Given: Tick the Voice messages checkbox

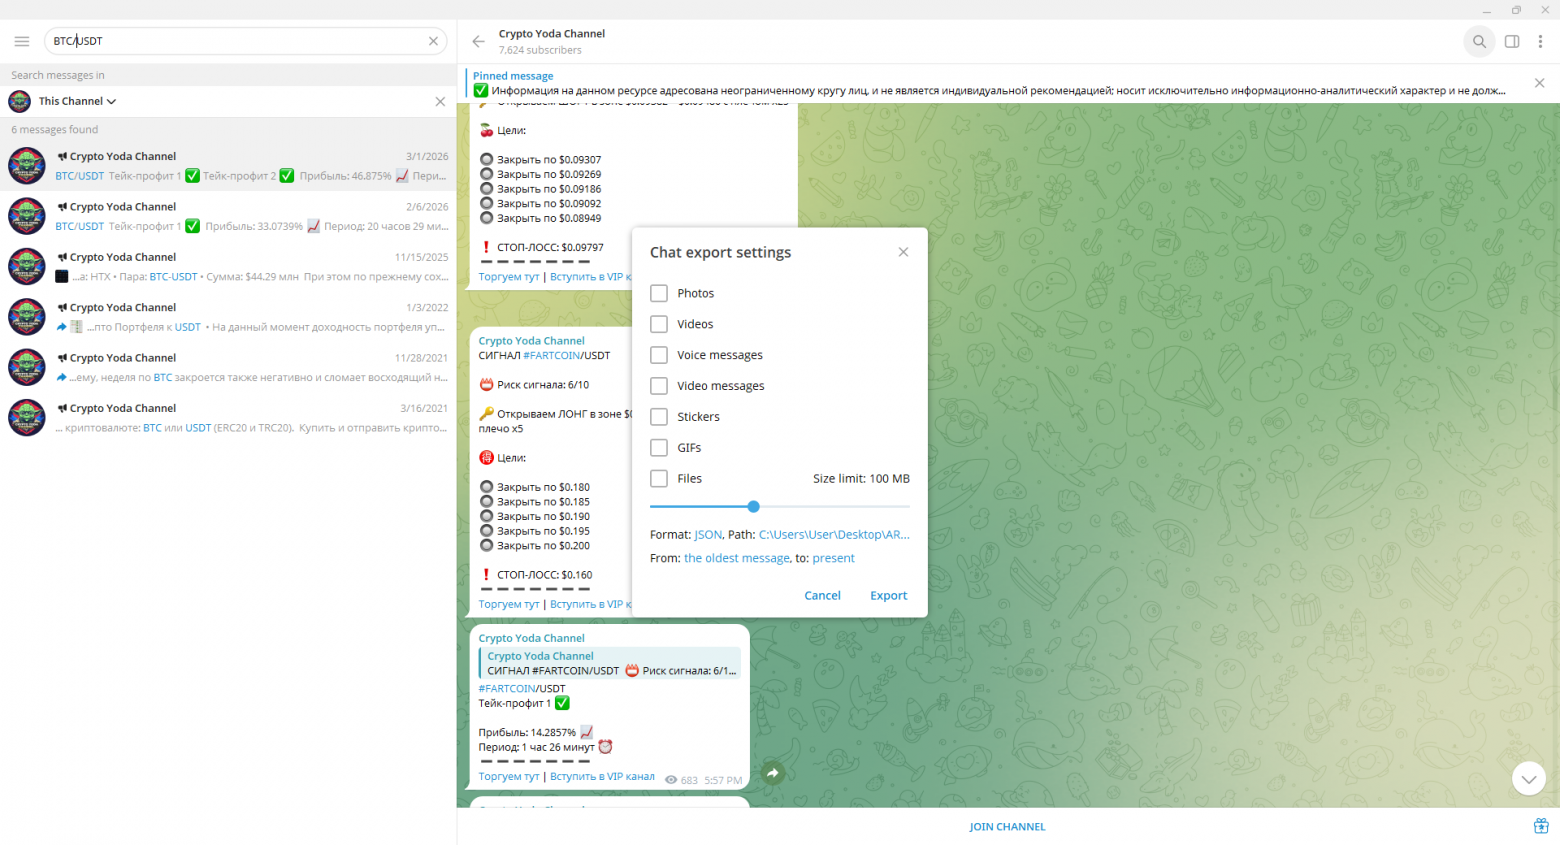Looking at the screenshot, I should click(659, 355).
